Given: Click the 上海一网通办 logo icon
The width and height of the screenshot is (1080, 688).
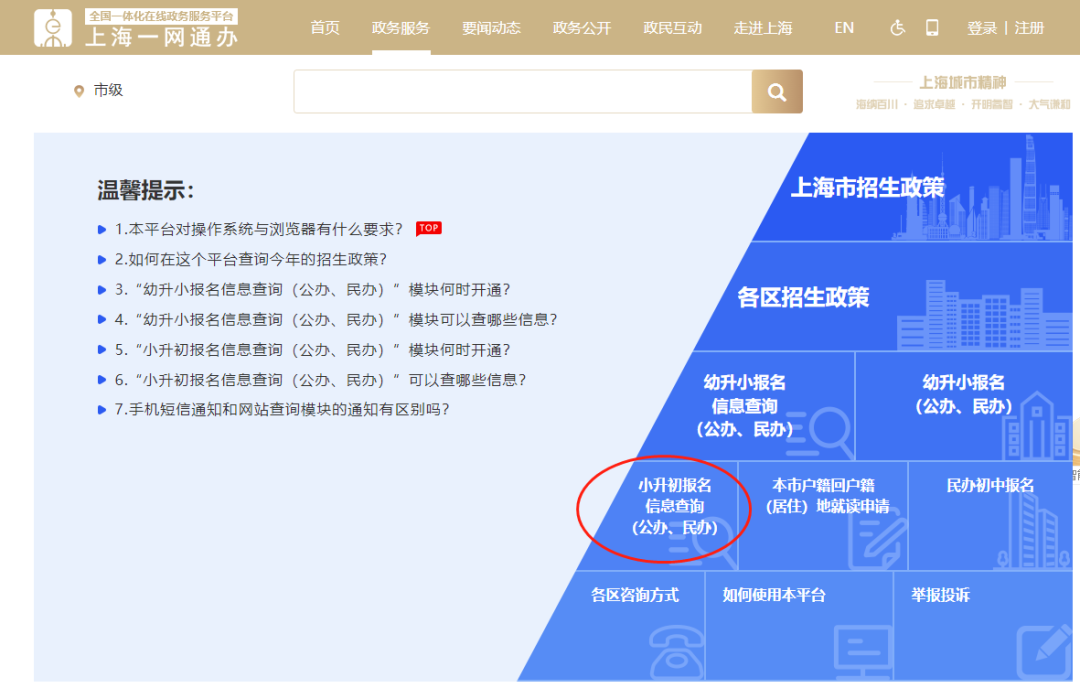Looking at the screenshot, I should [x=52, y=28].
